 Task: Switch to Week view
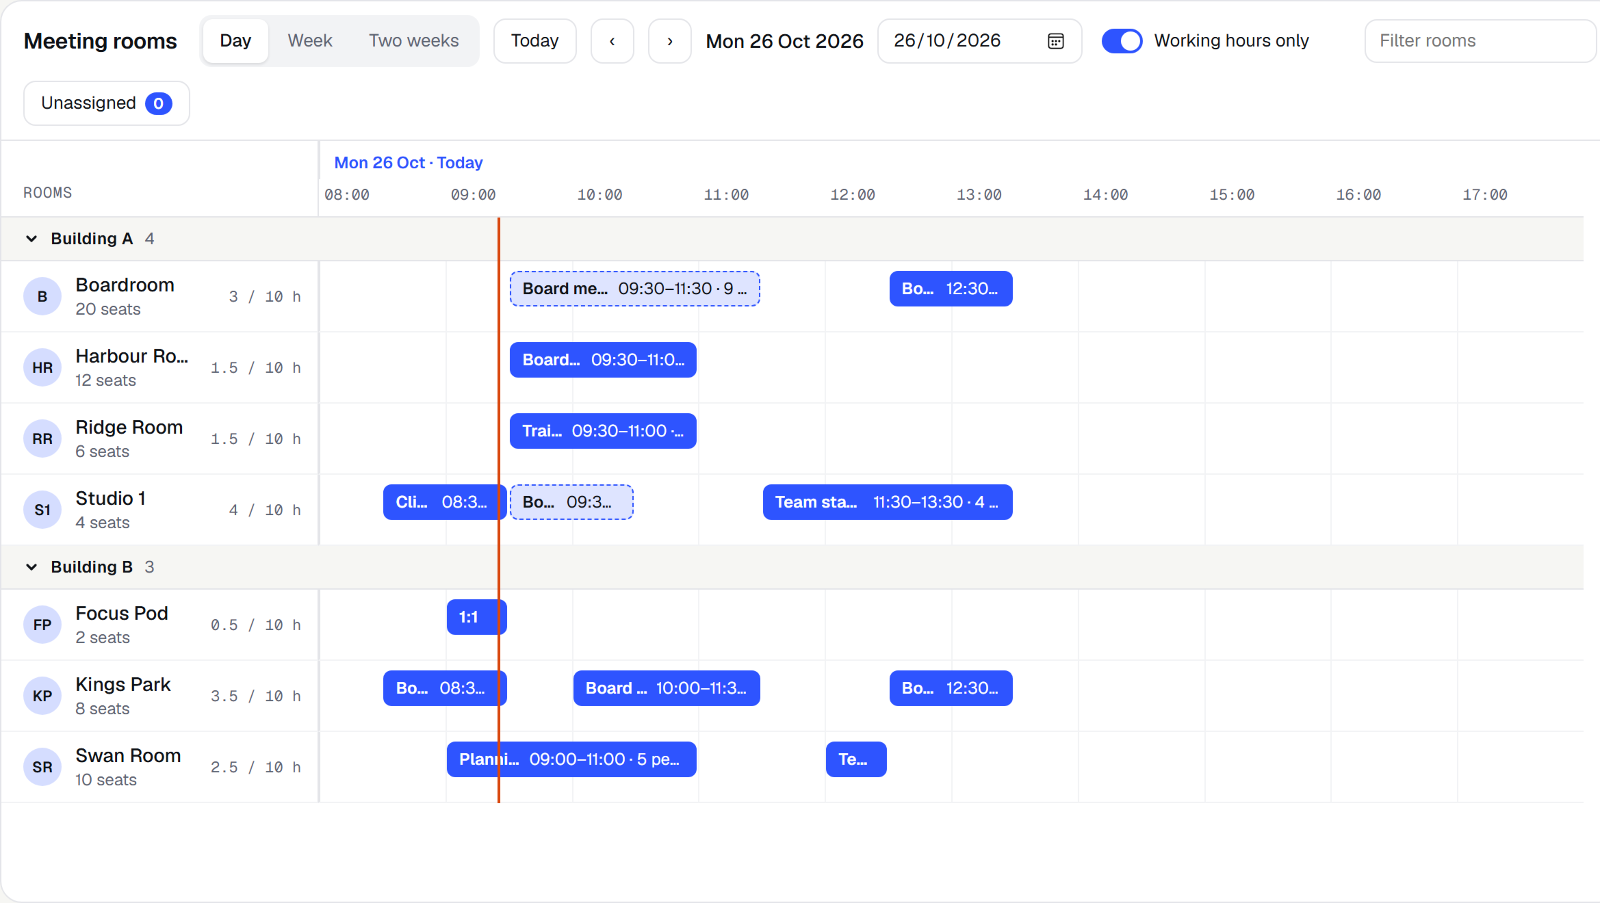point(310,41)
